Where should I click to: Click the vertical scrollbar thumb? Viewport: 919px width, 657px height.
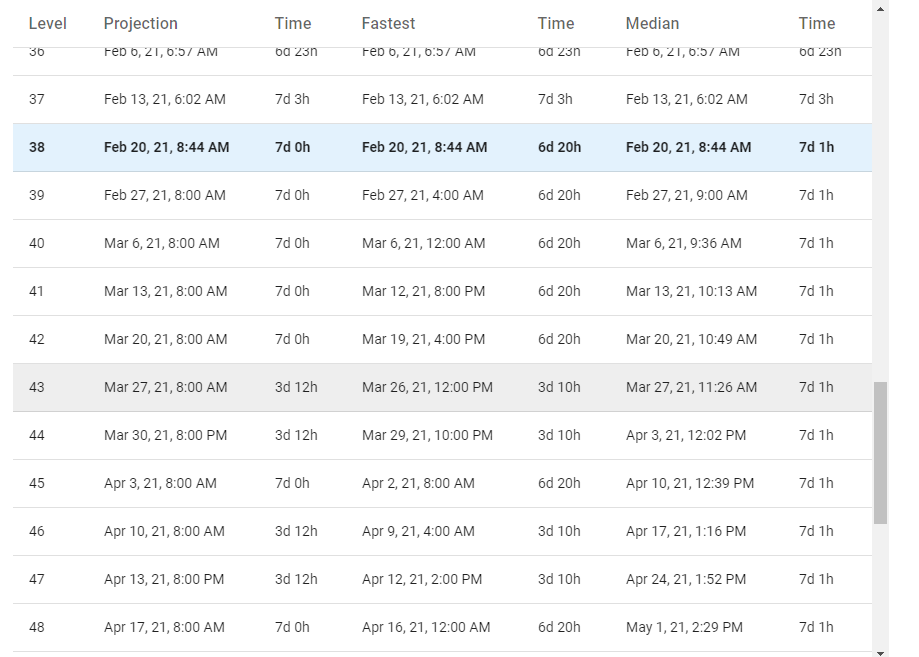(x=880, y=452)
